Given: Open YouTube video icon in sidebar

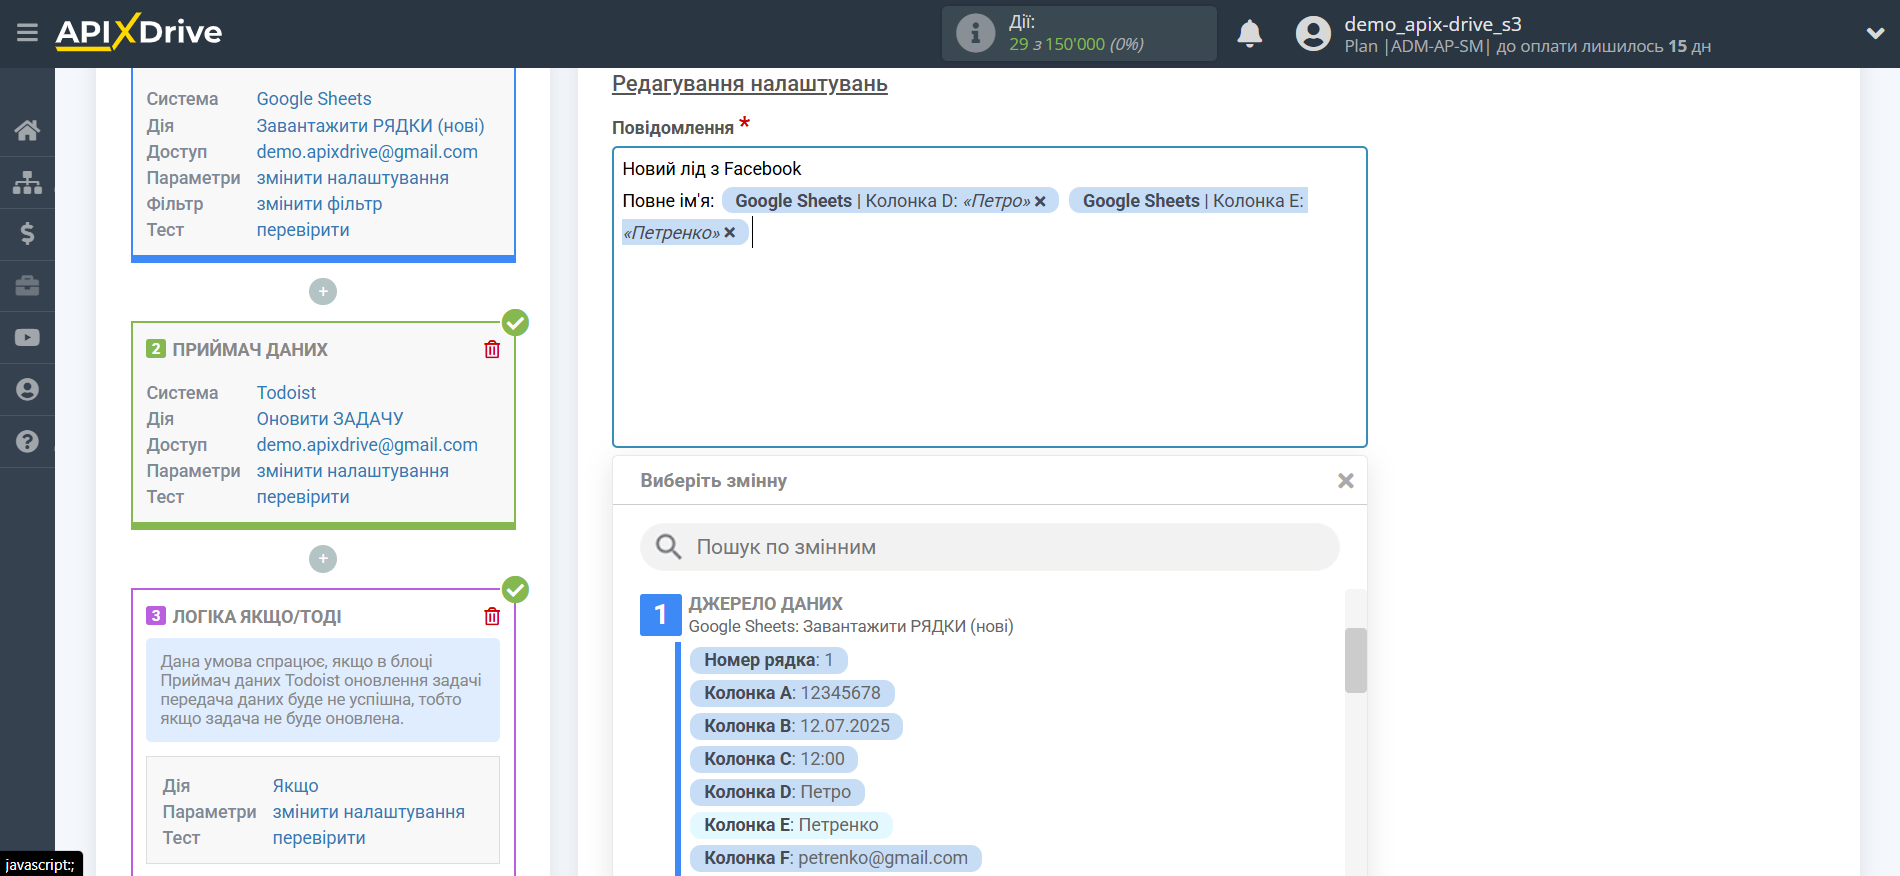Looking at the screenshot, I should pyautogui.click(x=27, y=338).
